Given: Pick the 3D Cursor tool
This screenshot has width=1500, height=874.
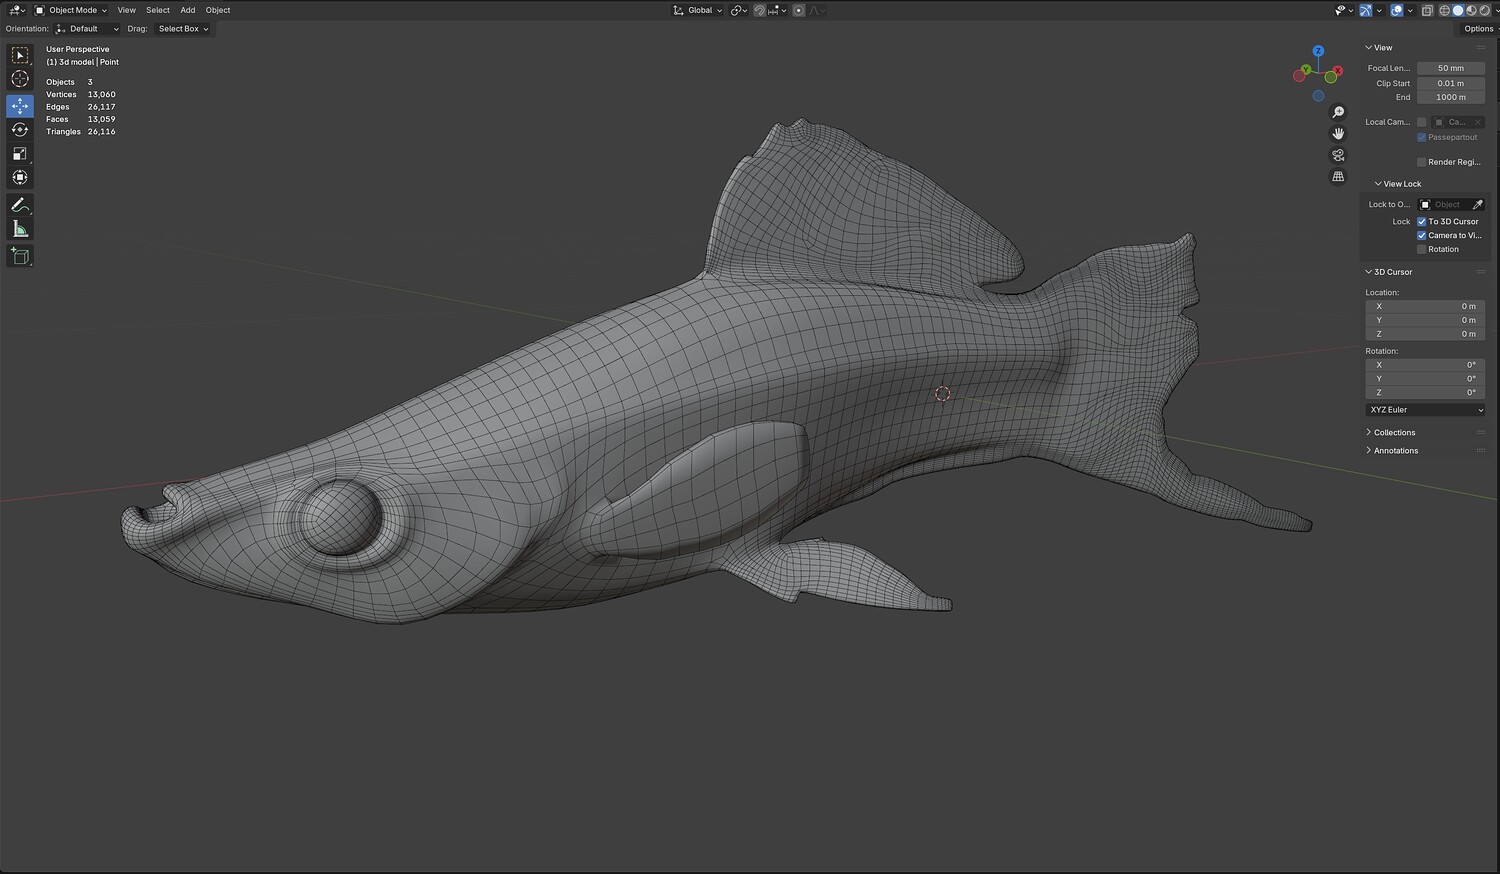Looking at the screenshot, I should (20, 79).
